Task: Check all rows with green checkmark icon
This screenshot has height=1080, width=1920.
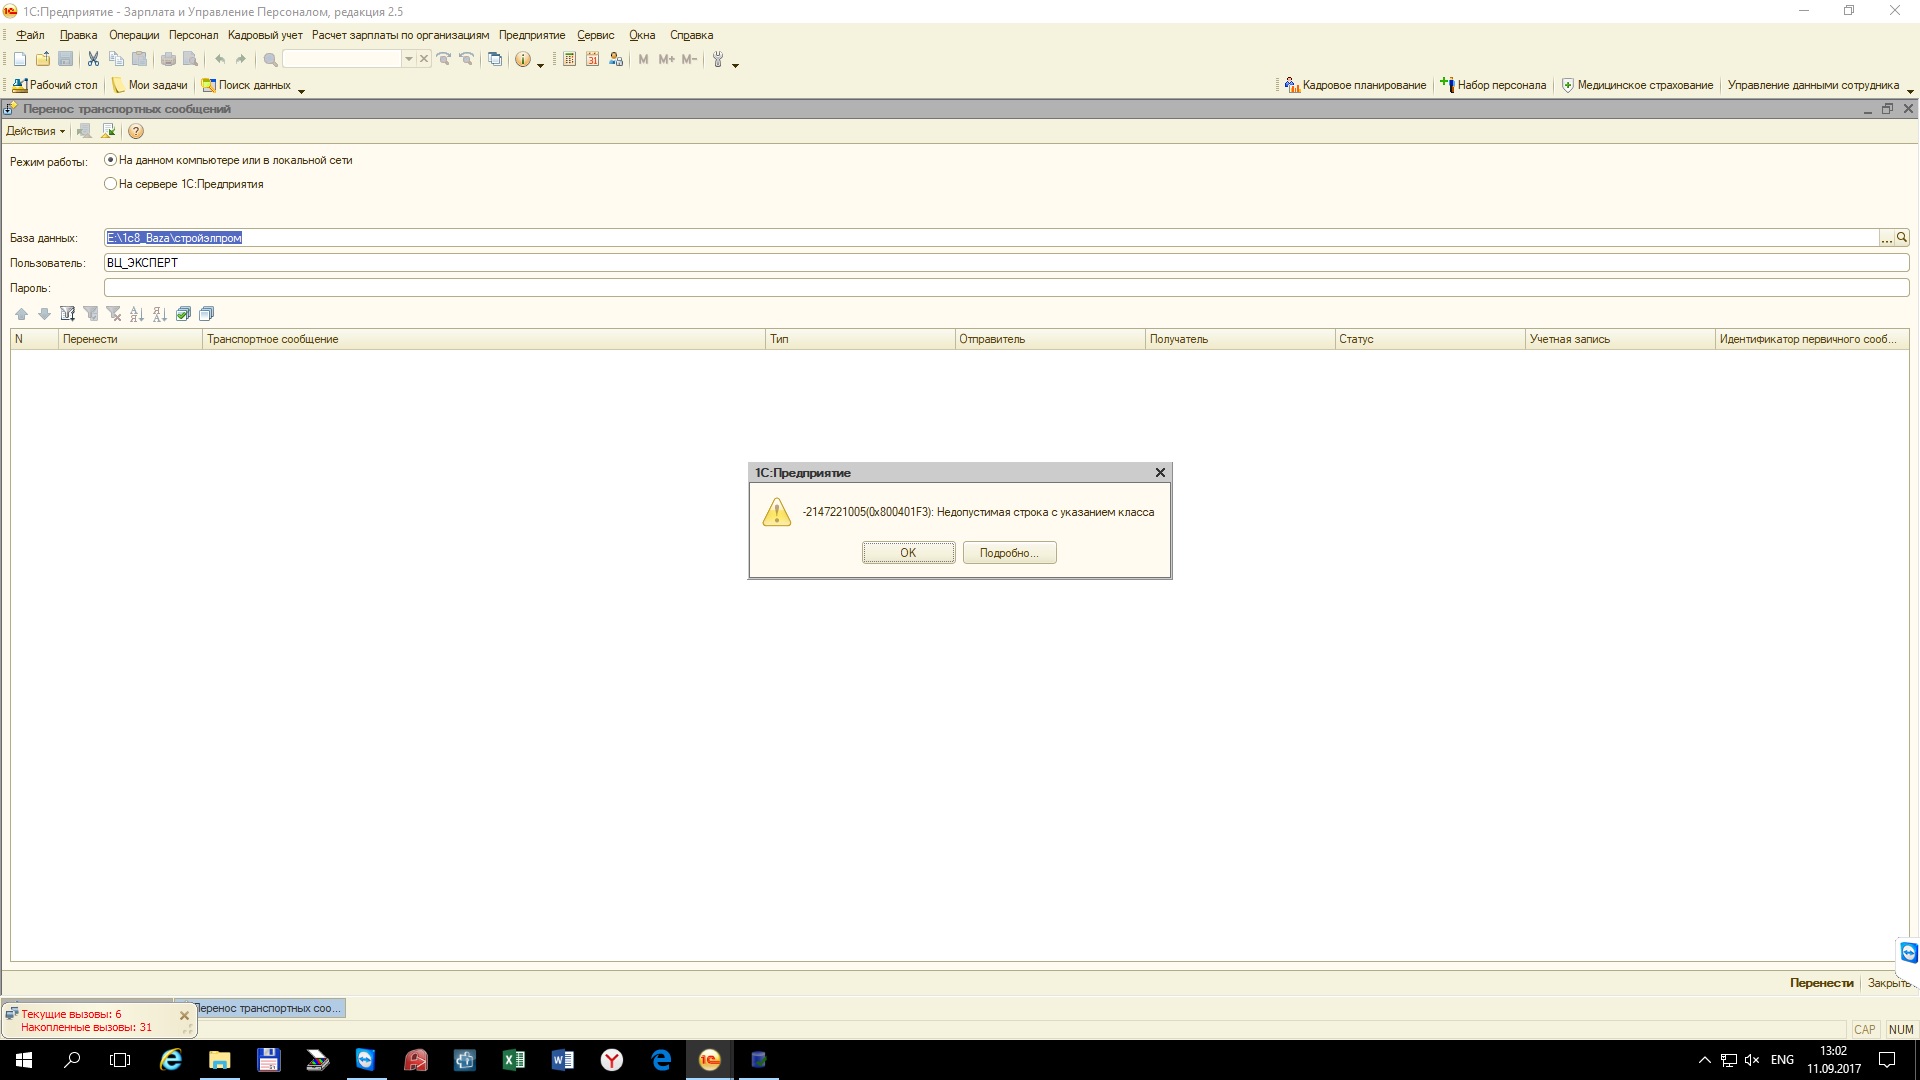Action: [184, 314]
